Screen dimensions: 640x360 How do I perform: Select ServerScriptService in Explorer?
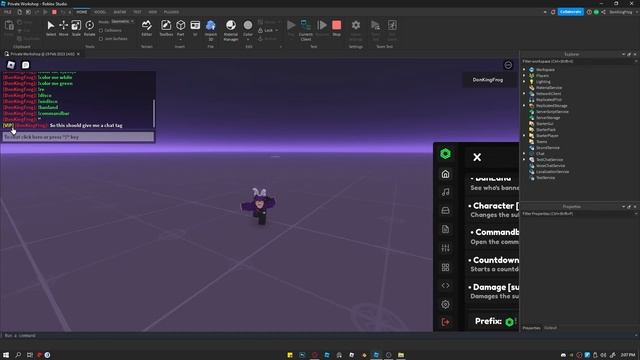tap(552, 112)
